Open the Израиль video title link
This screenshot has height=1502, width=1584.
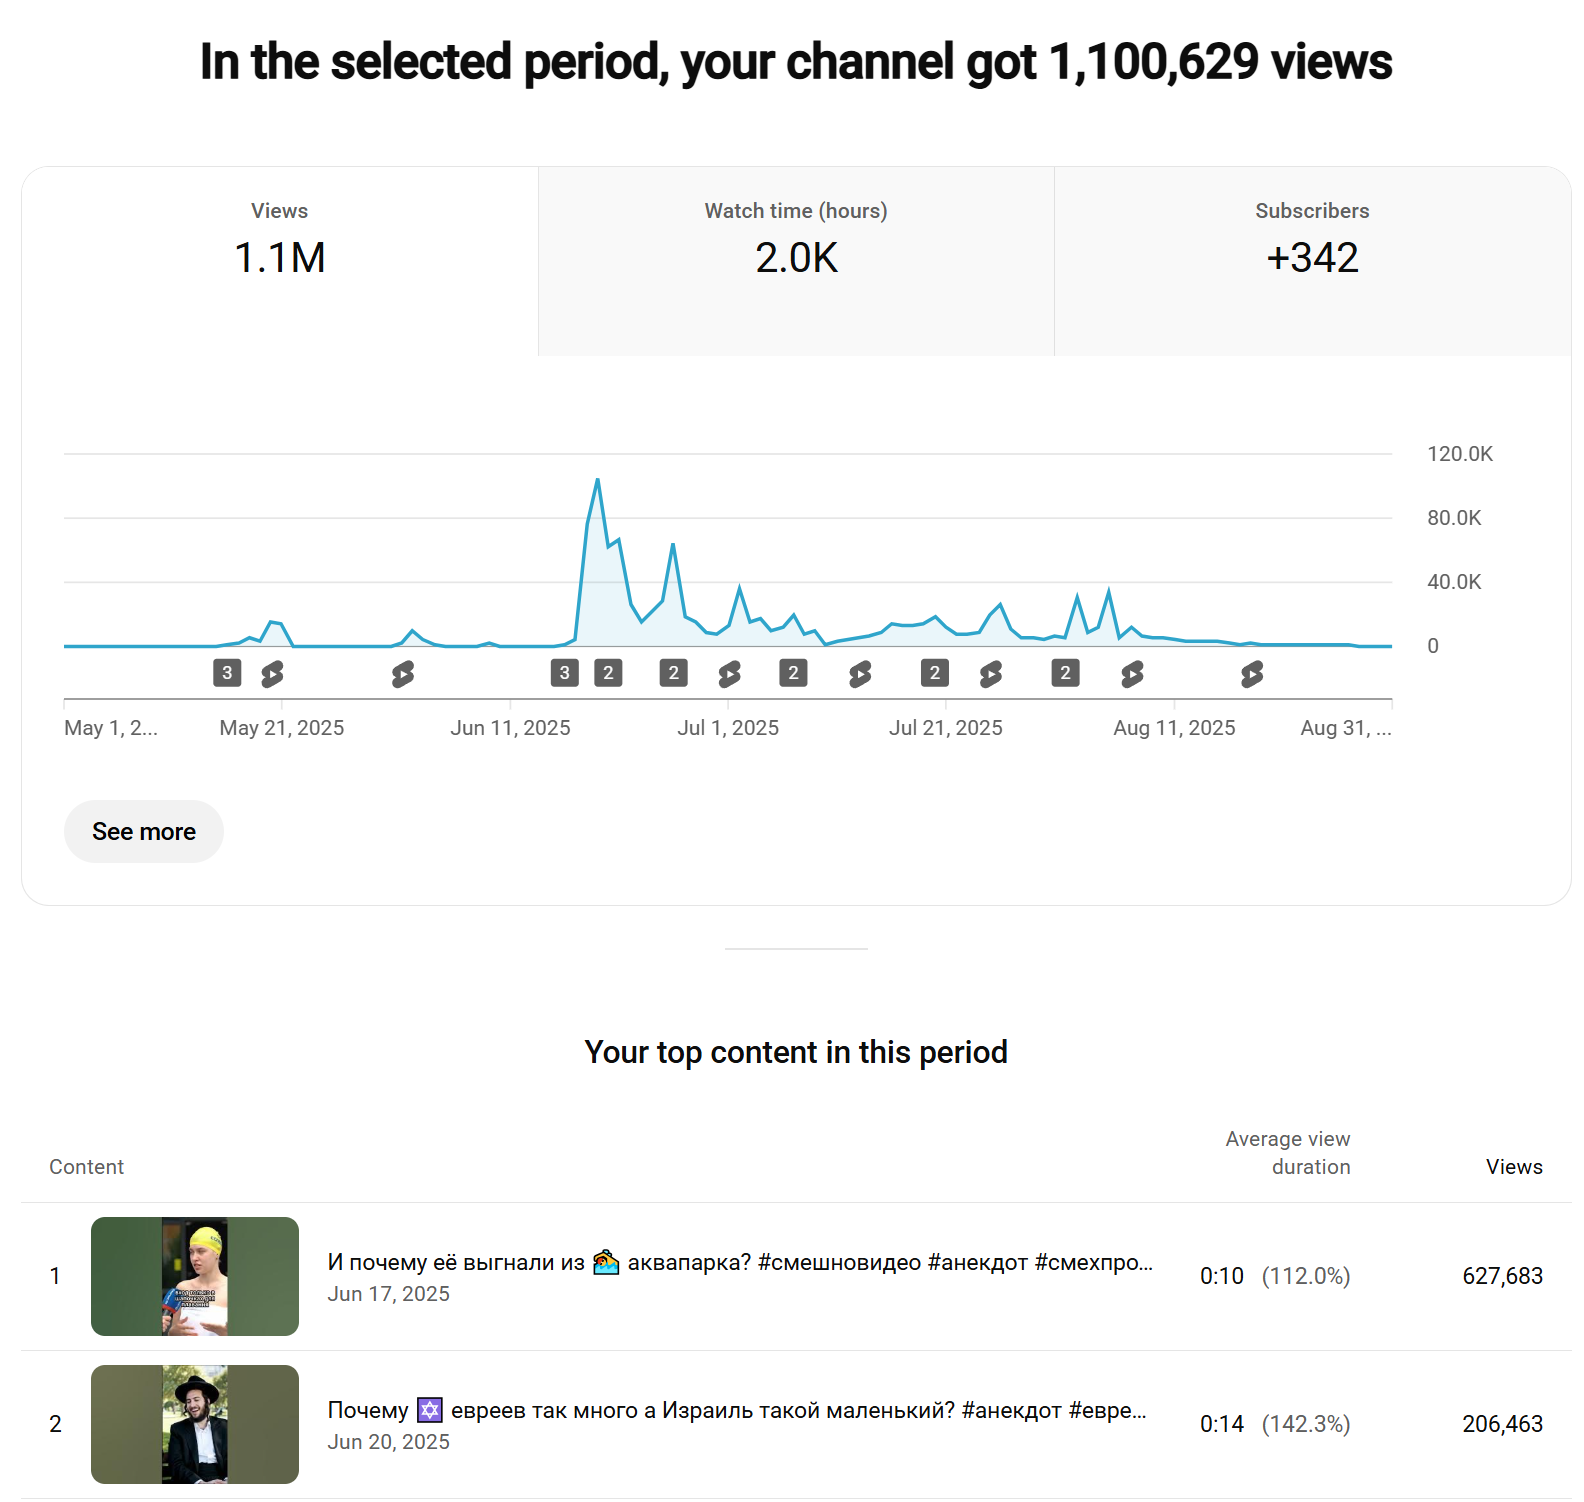pyautogui.click(x=737, y=1411)
